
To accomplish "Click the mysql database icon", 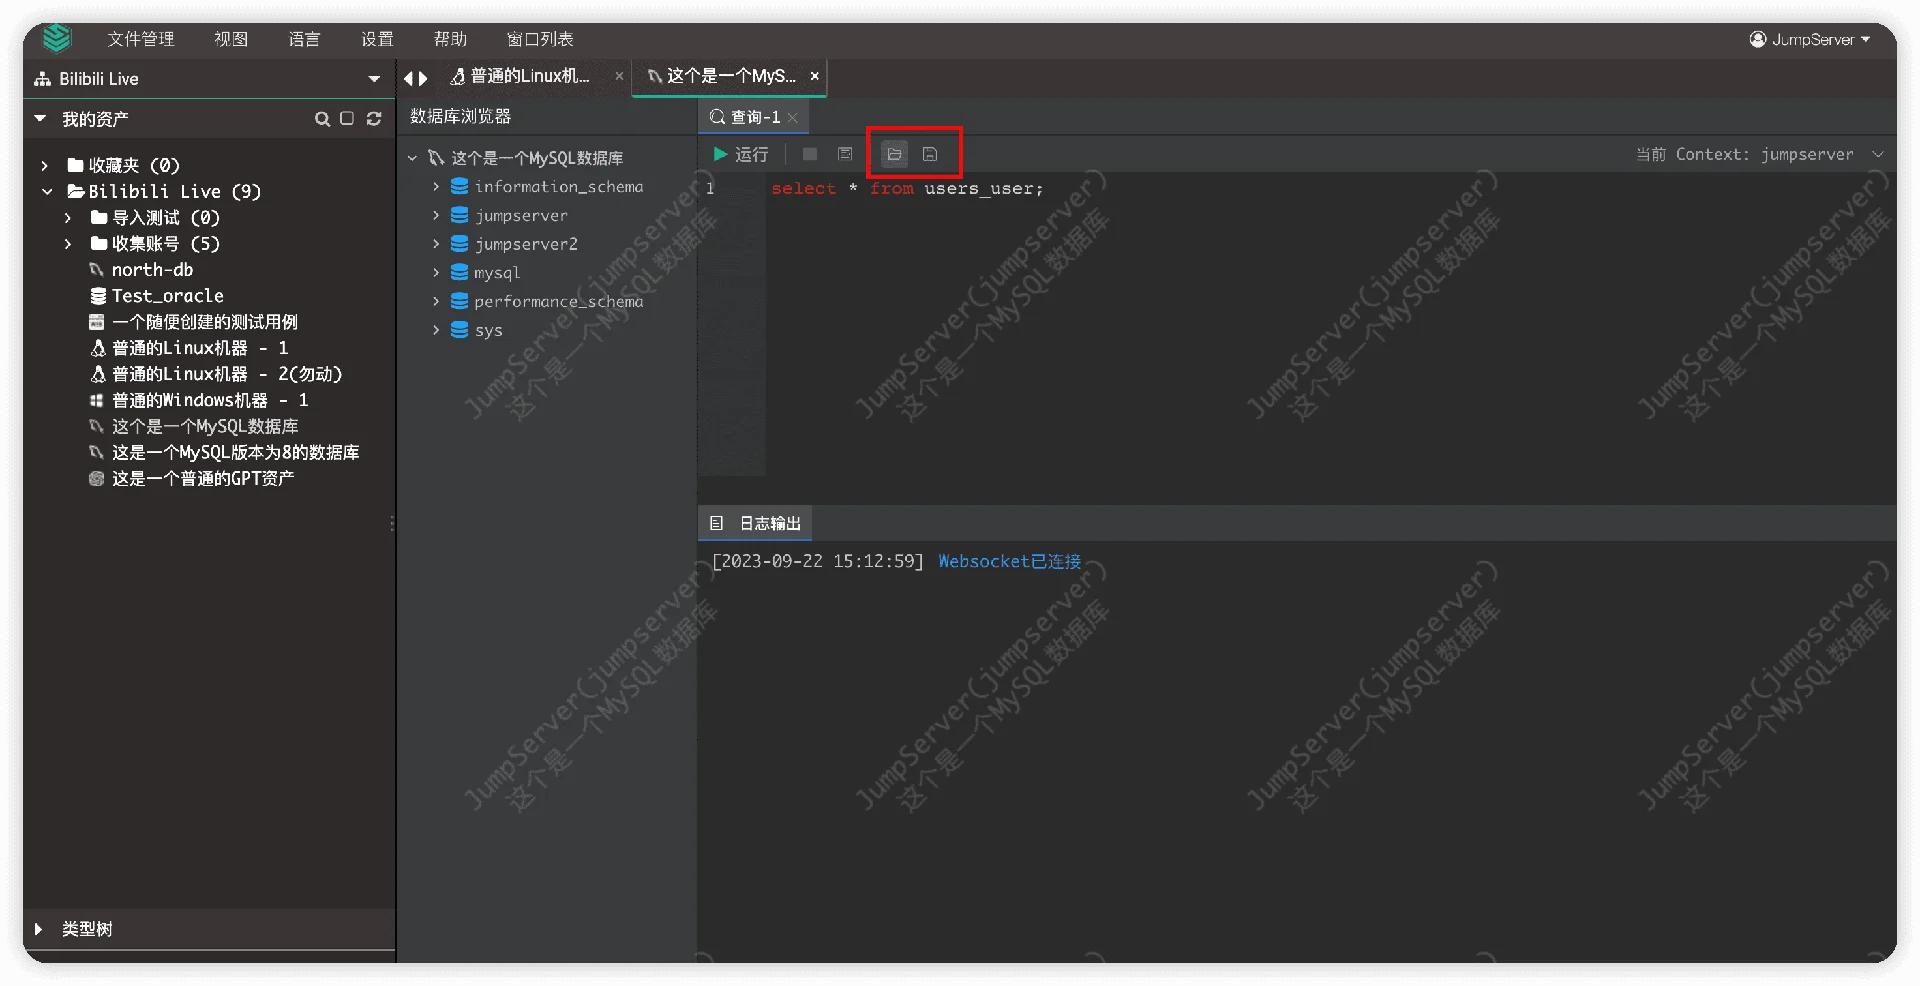I will (x=460, y=272).
